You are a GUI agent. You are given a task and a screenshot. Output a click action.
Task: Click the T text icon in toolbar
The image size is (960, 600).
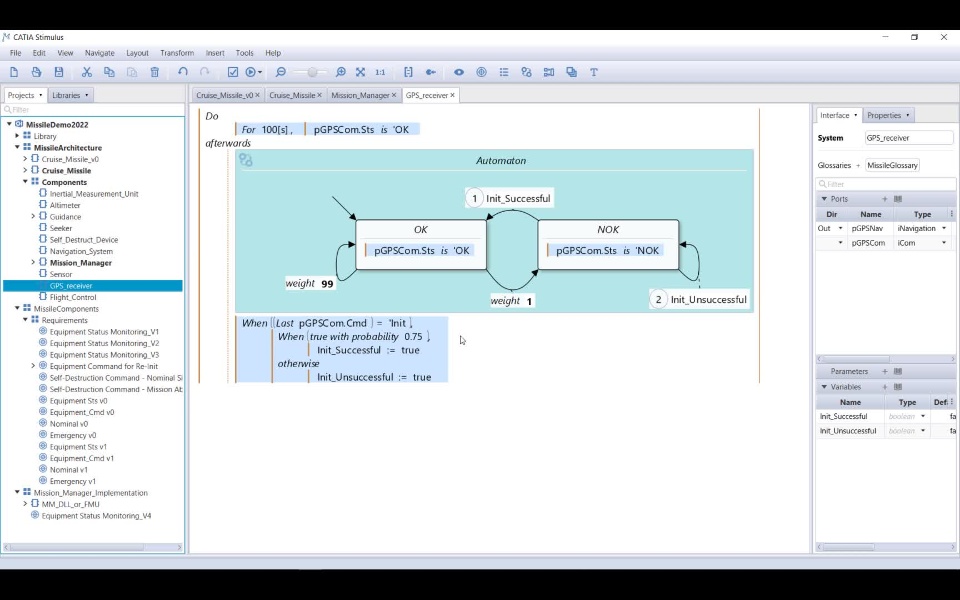point(594,72)
